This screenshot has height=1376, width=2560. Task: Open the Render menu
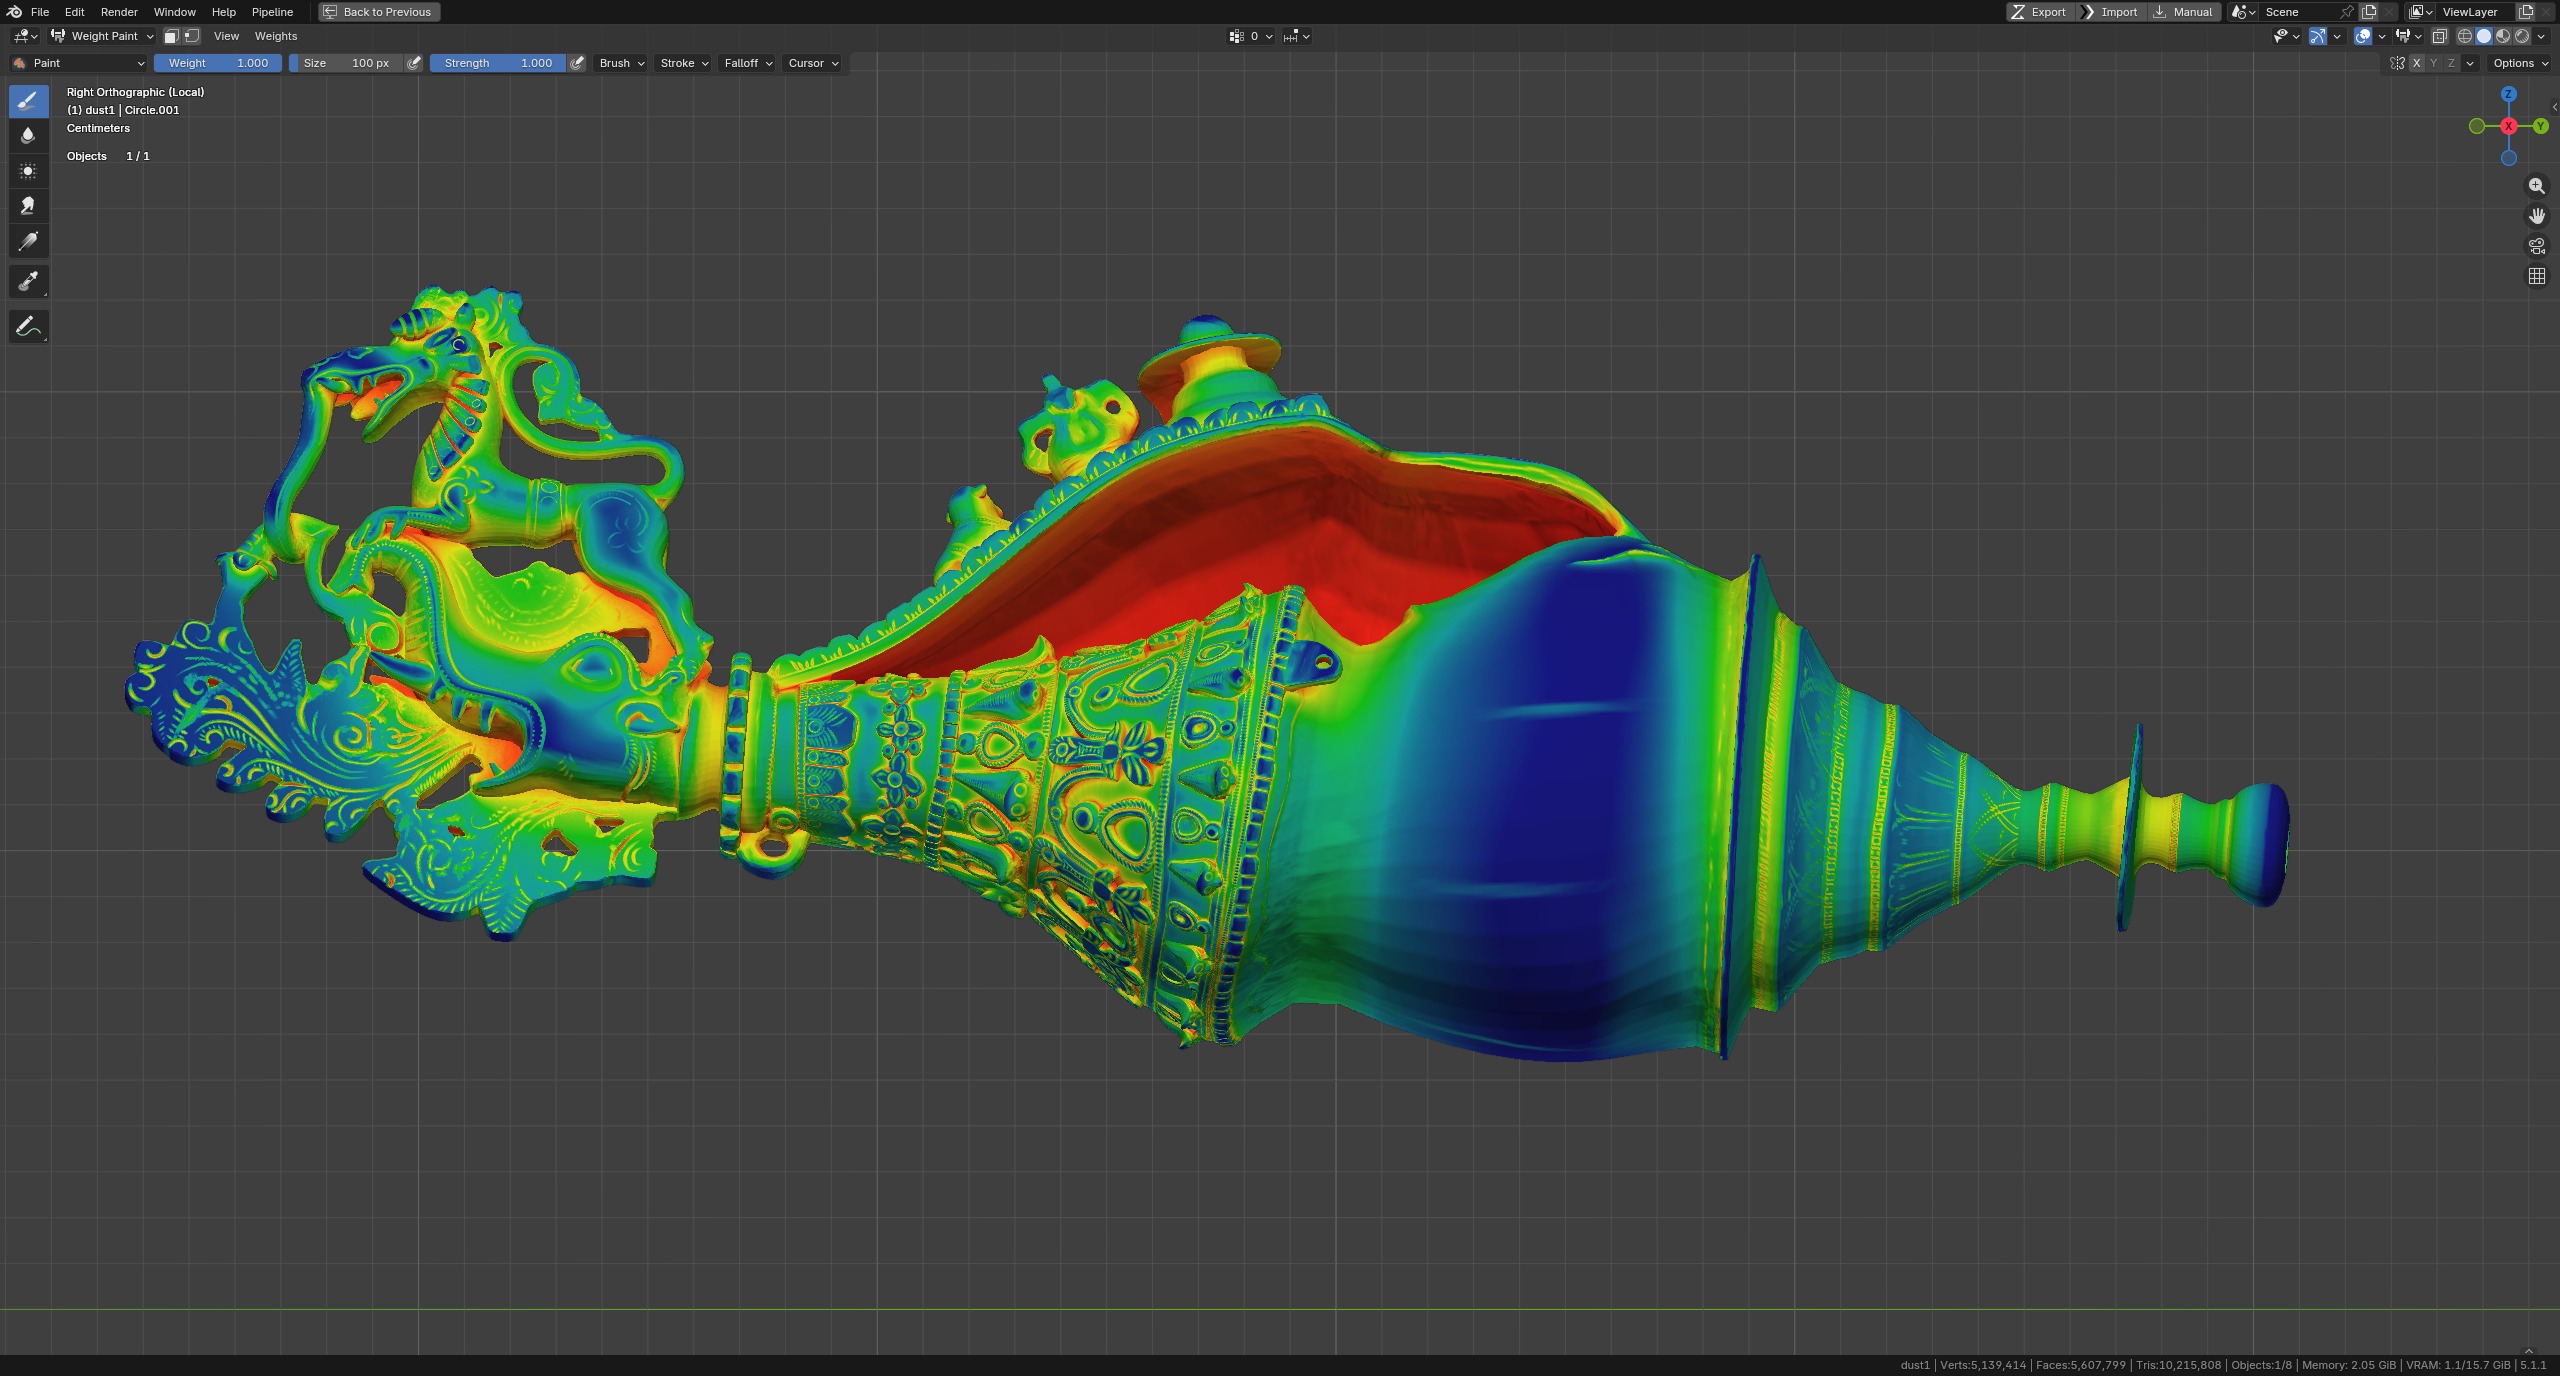[x=119, y=12]
